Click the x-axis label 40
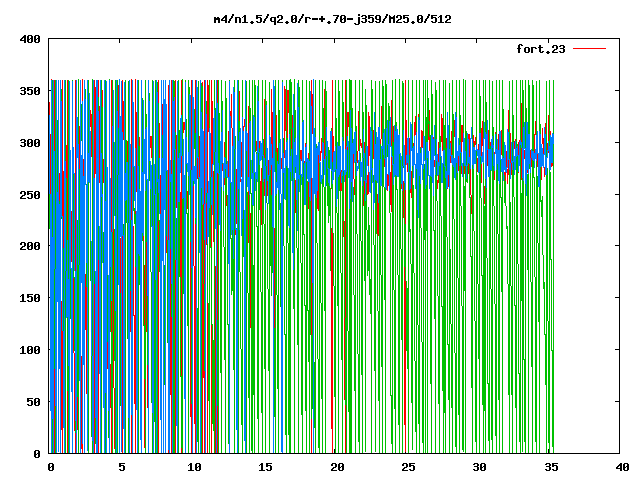640x480 pixels. 623,467
